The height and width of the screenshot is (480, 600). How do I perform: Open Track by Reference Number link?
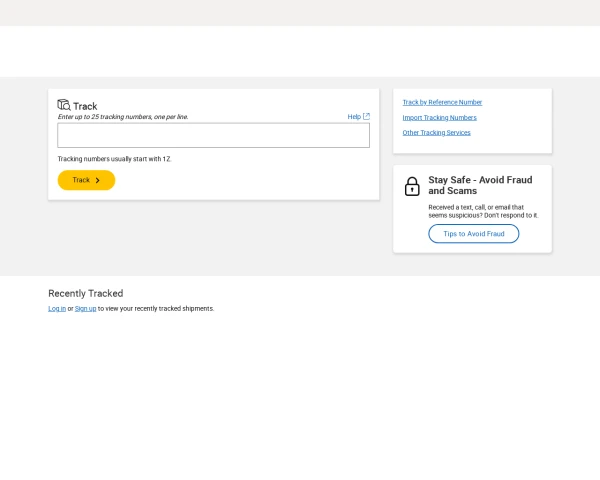[442, 102]
